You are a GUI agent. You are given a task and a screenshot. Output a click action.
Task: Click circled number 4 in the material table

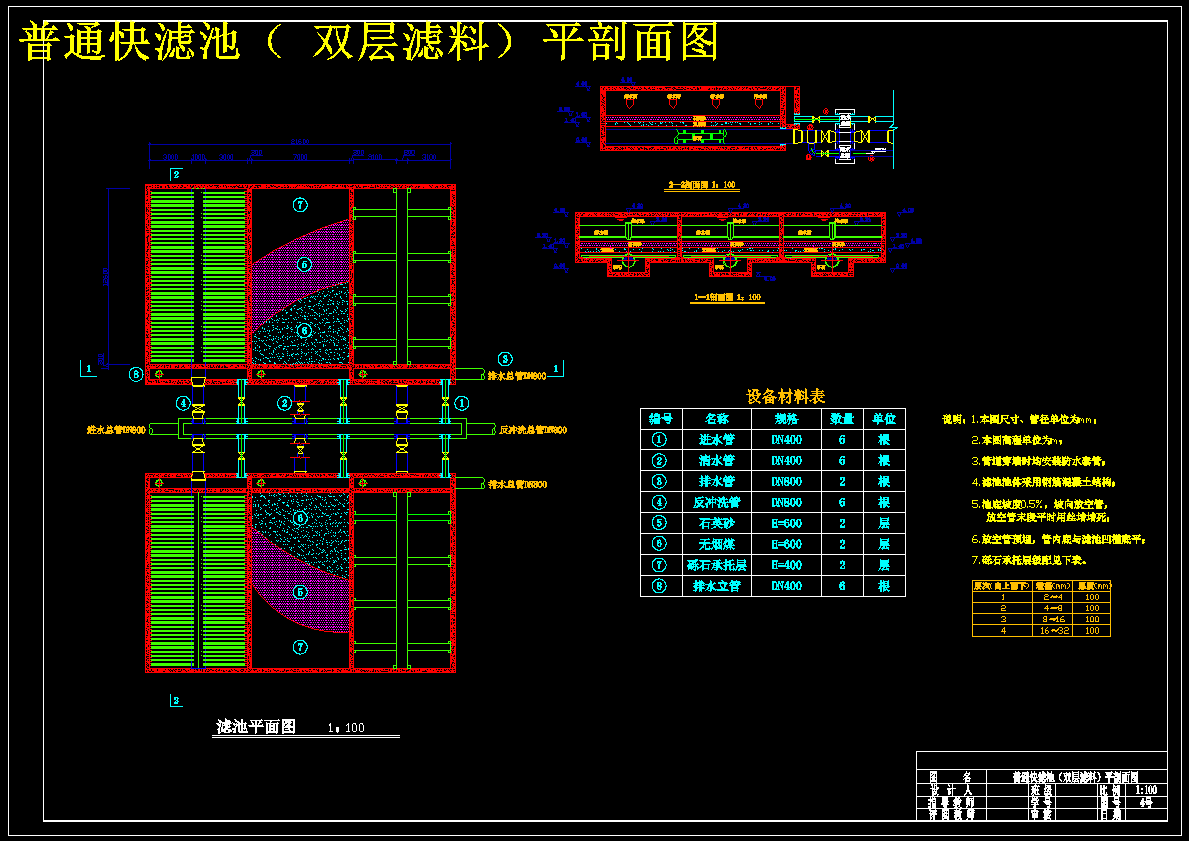coord(660,502)
